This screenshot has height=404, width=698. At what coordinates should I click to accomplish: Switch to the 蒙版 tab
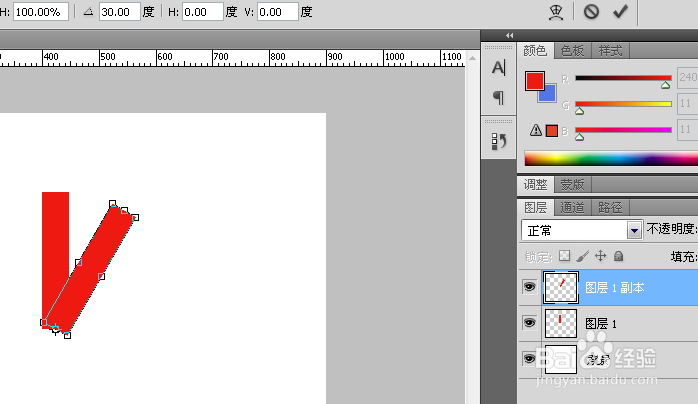(x=572, y=184)
